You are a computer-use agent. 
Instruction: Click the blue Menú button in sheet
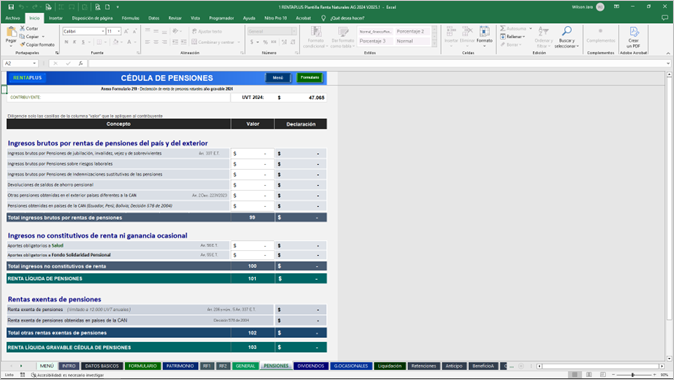278,78
